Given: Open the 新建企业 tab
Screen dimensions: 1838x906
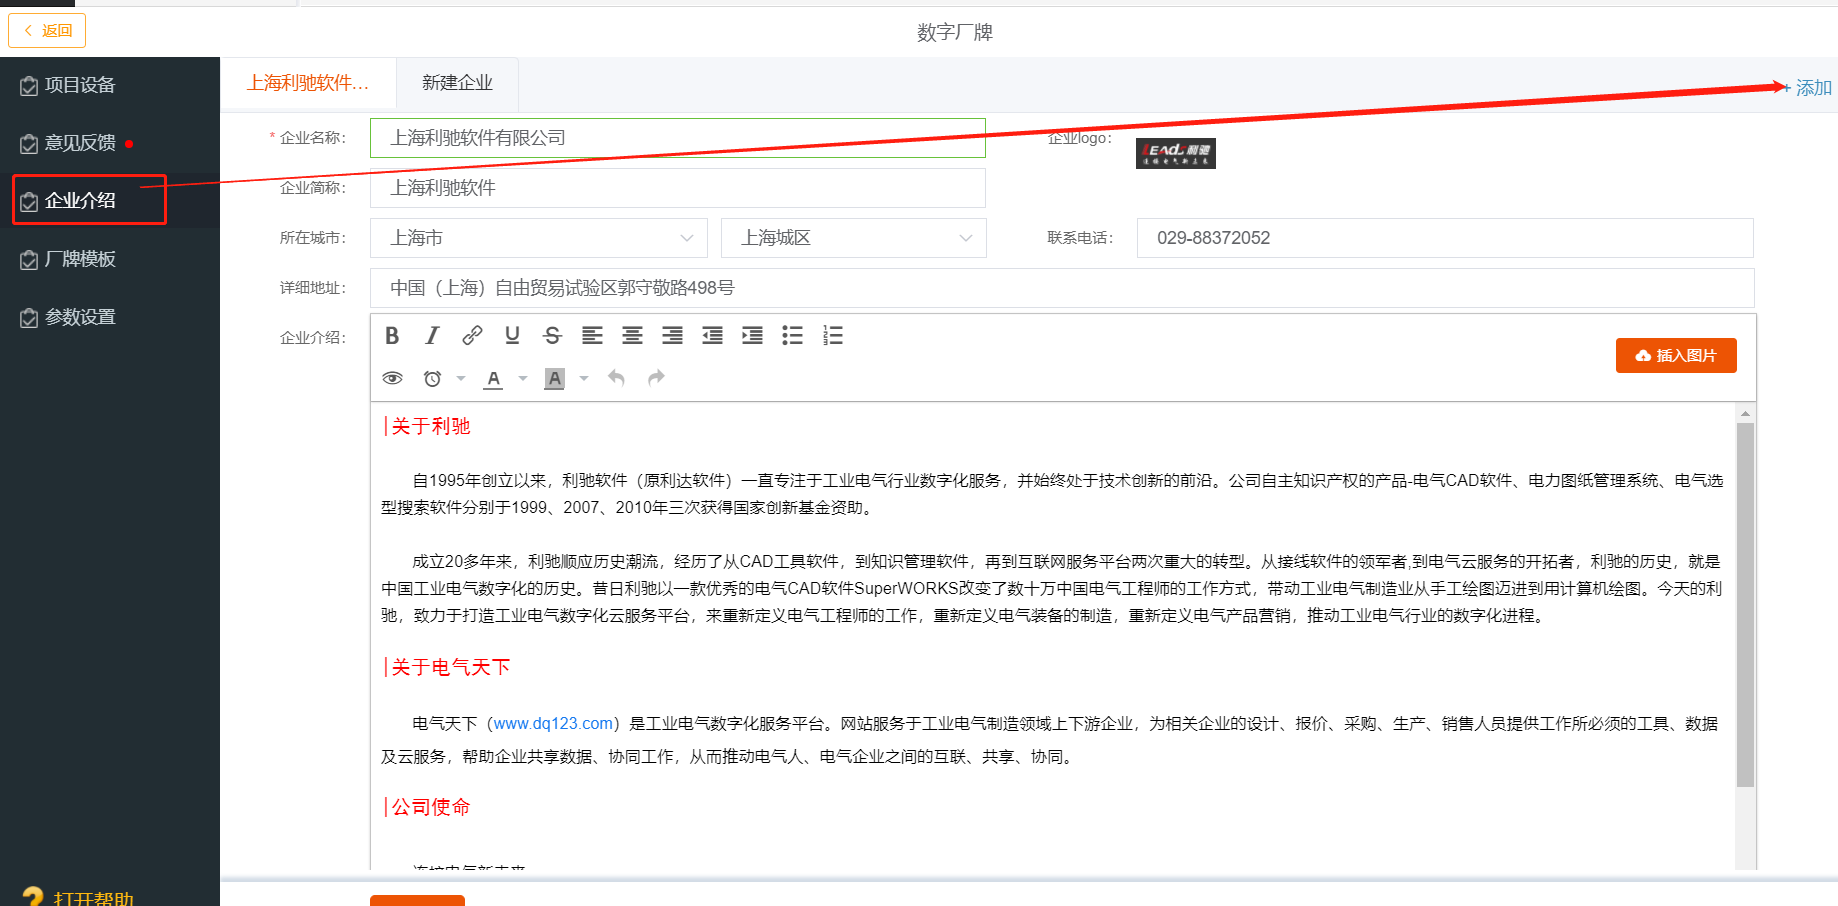Looking at the screenshot, I should point(457,83).
